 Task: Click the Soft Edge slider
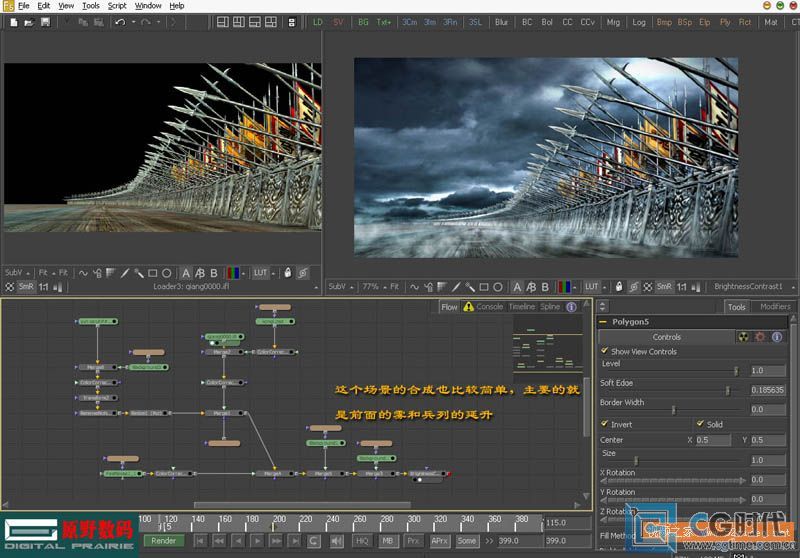[x=673, y=391]
